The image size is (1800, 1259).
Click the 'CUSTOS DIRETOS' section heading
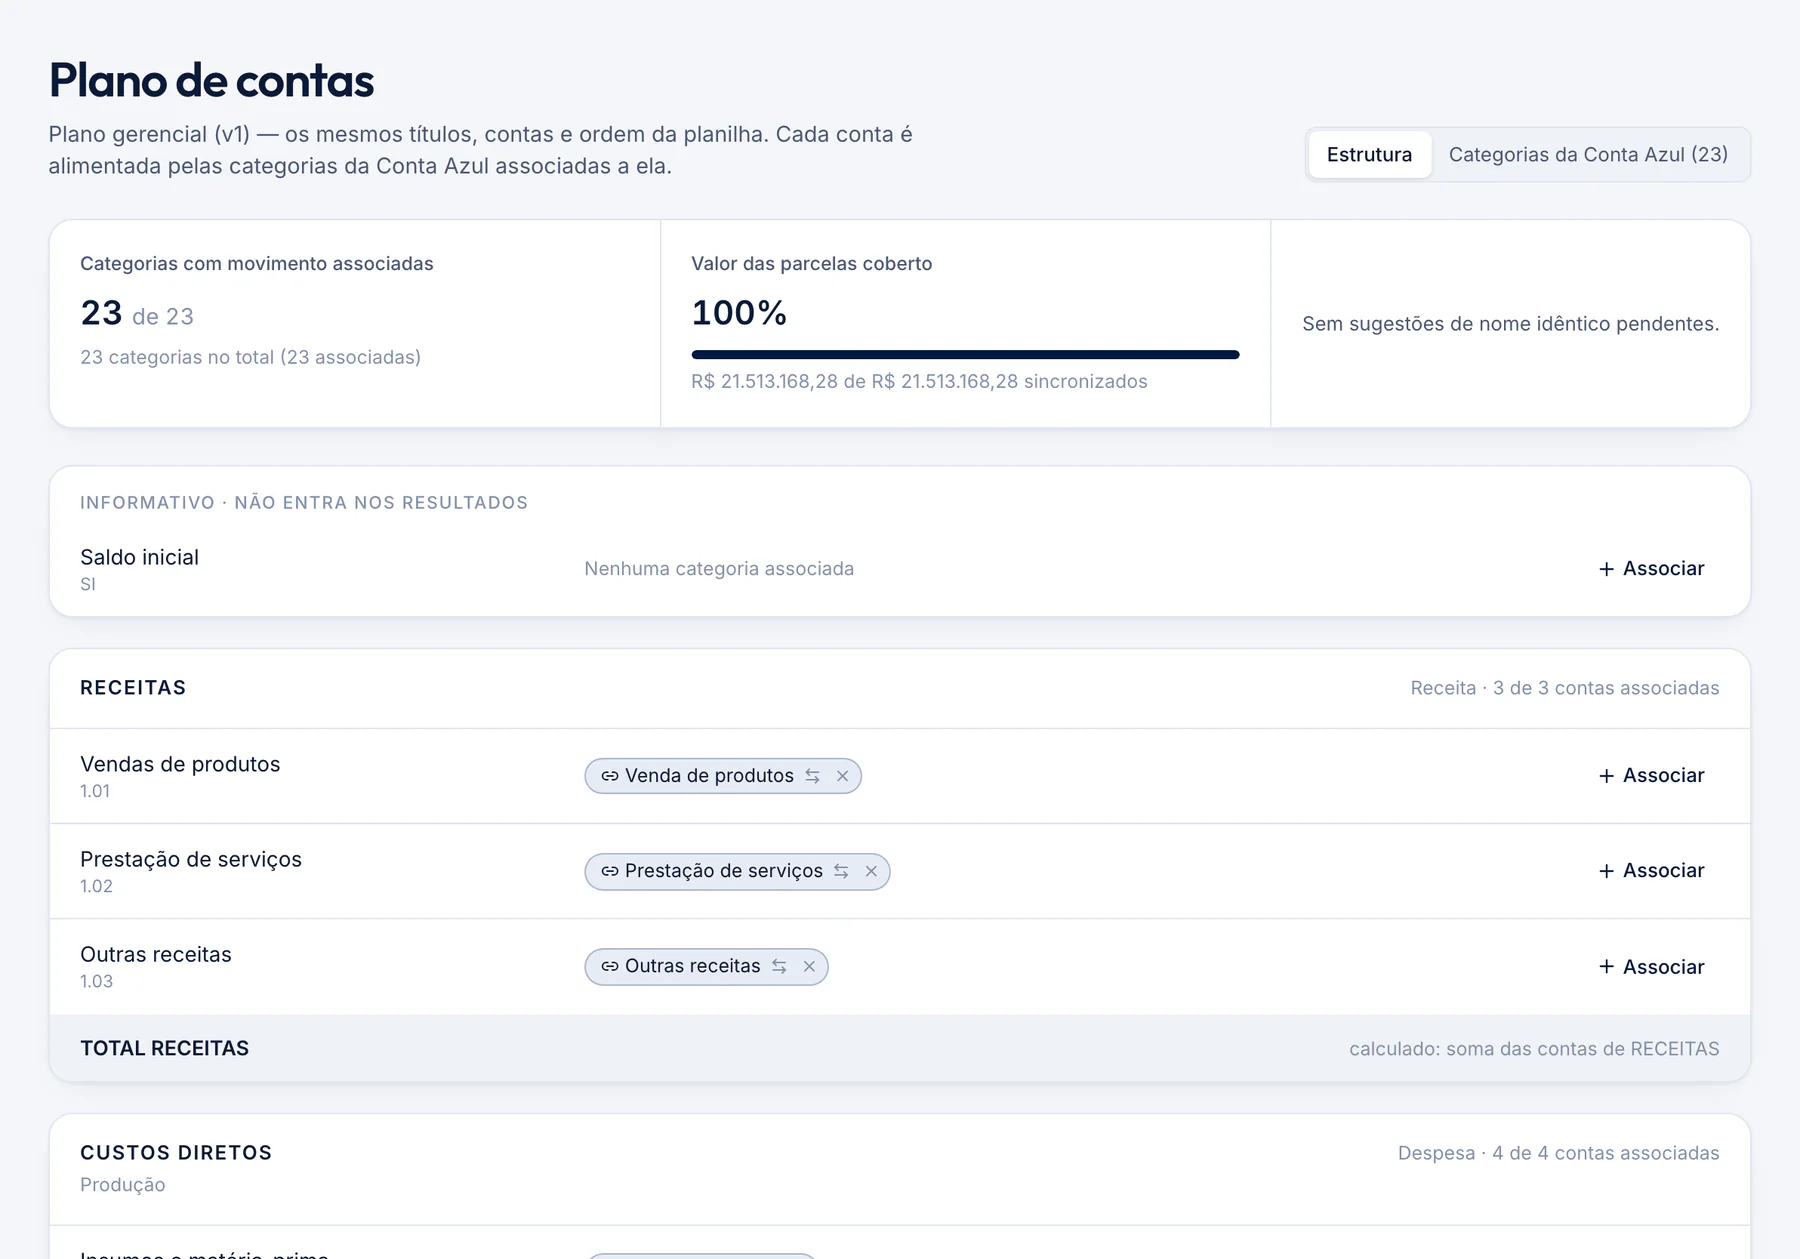tap(176, 1152)
